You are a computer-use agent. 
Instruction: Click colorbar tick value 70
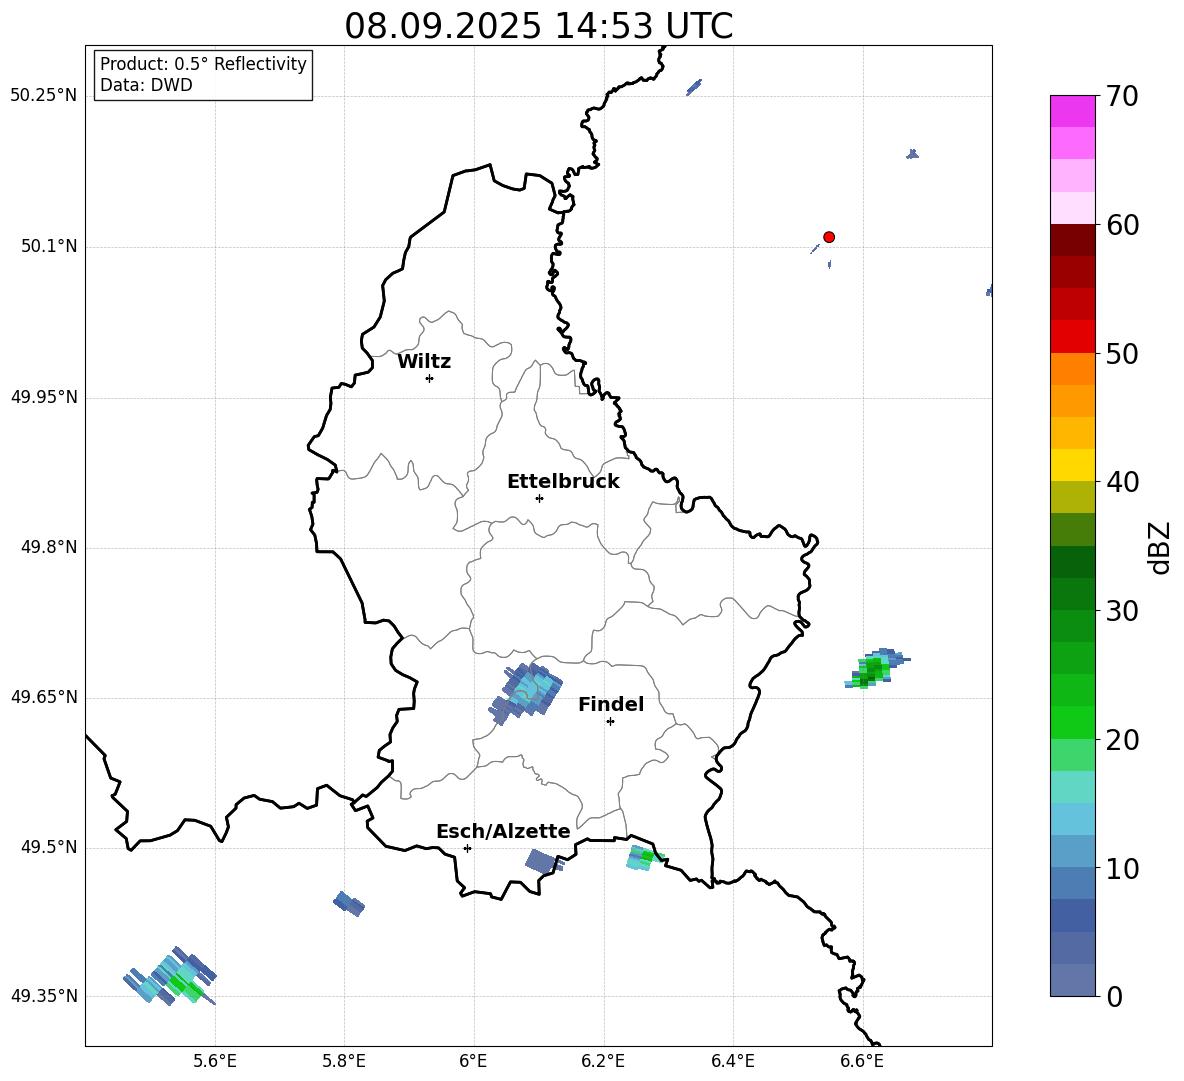click(1122, 96)
